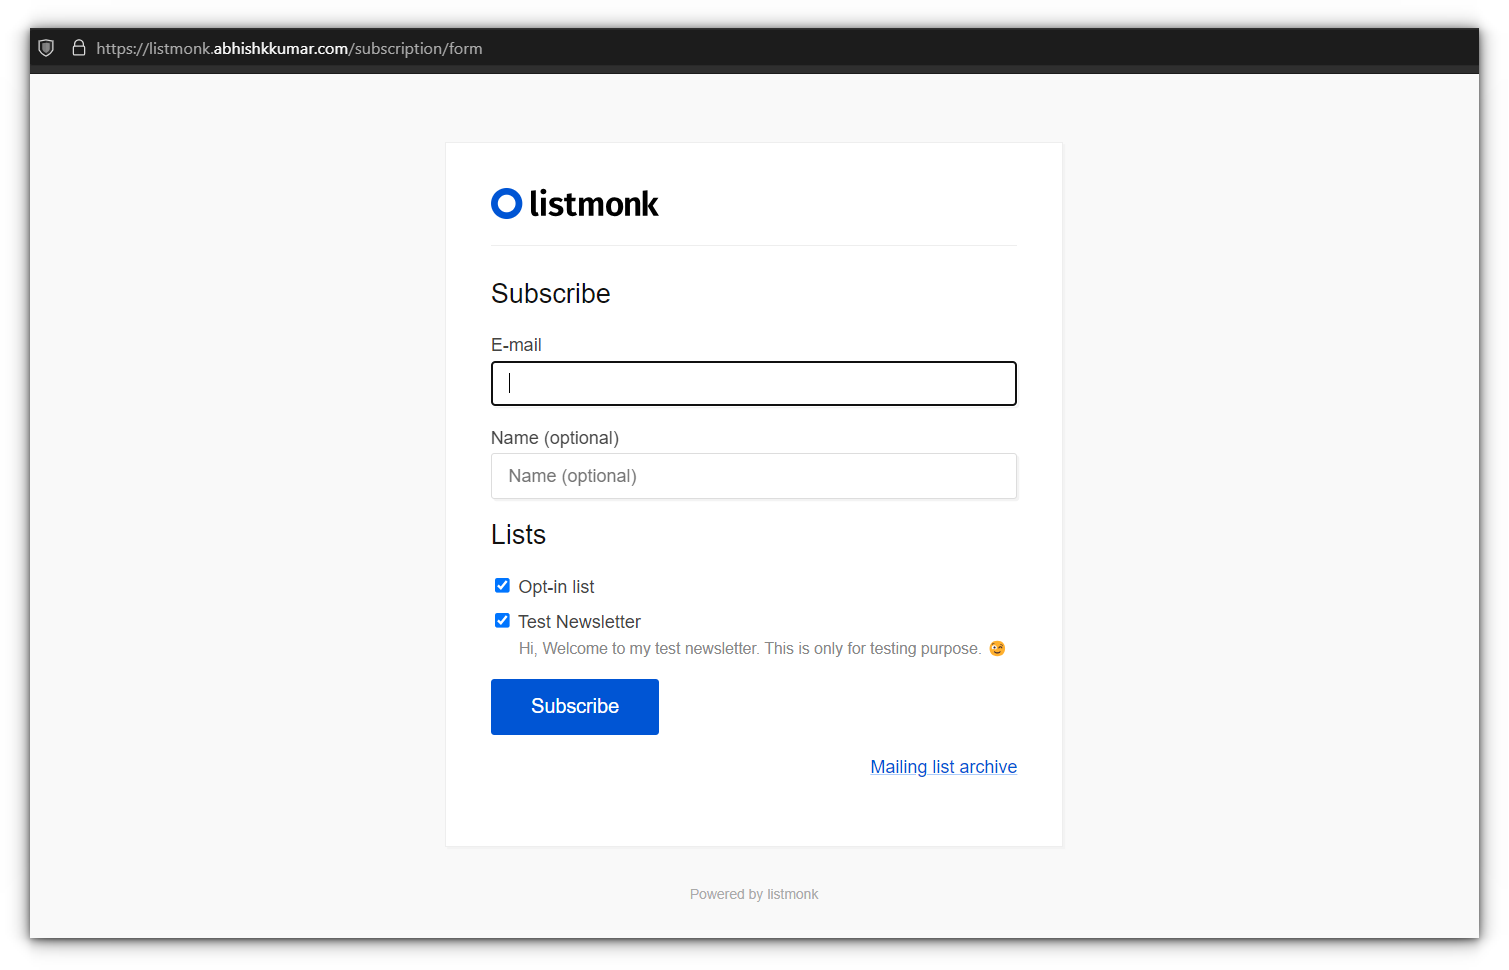Image resolution: width=1509 pixels, height=970 pixels.
Task: Toggle the Opt-in list checkbox
Action: click(x=502, y=586)
